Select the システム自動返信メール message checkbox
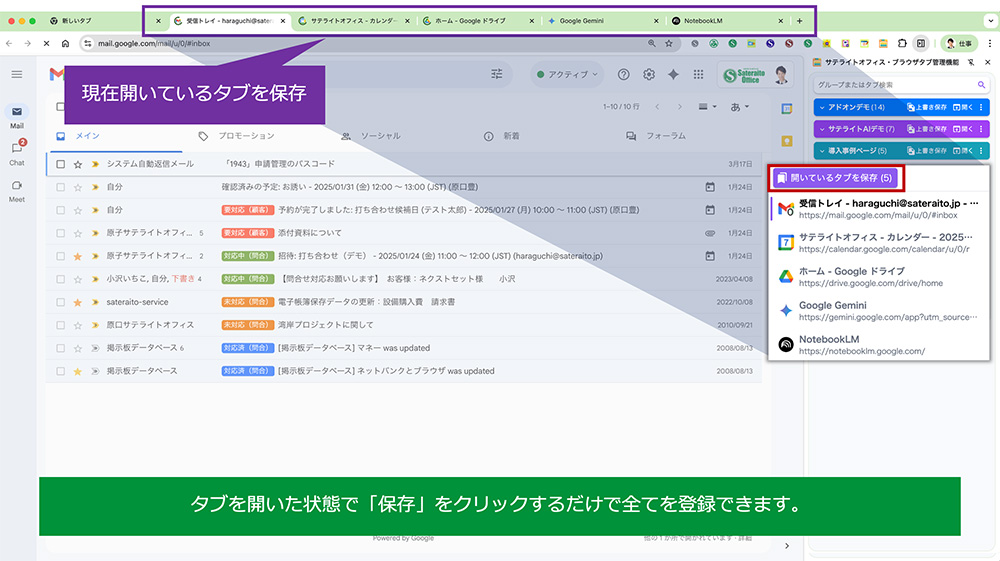Screen dimensions: 1000x561 pyautogui.click(x=60, y=164)
